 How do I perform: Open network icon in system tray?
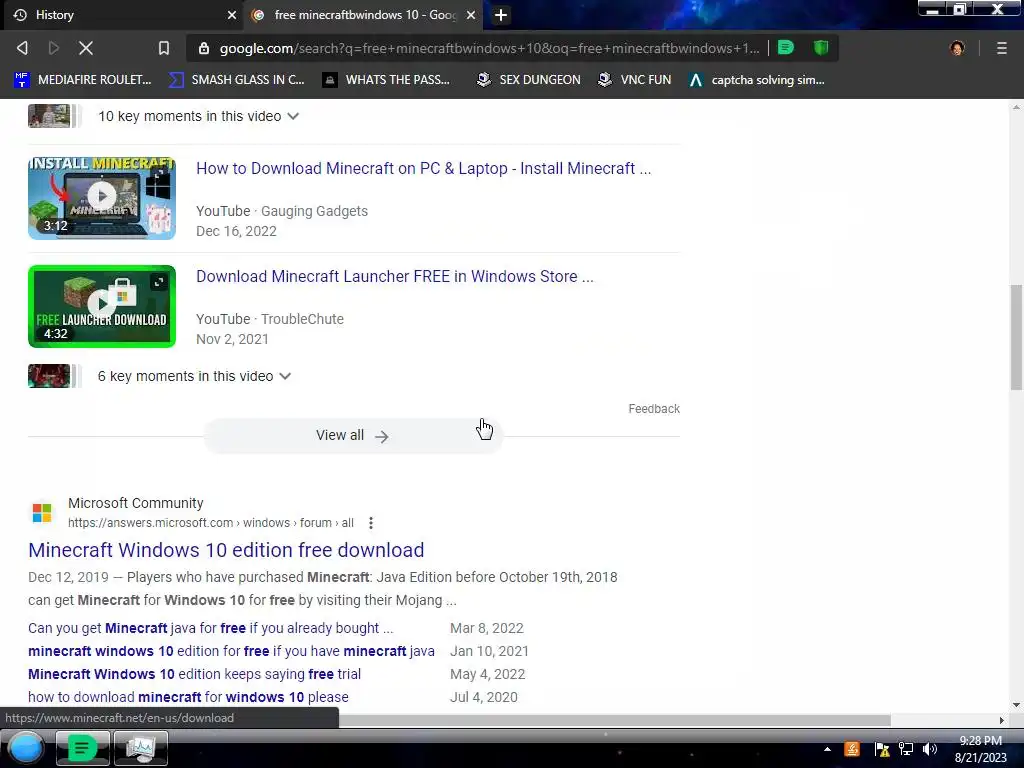[x=906, y=749]
